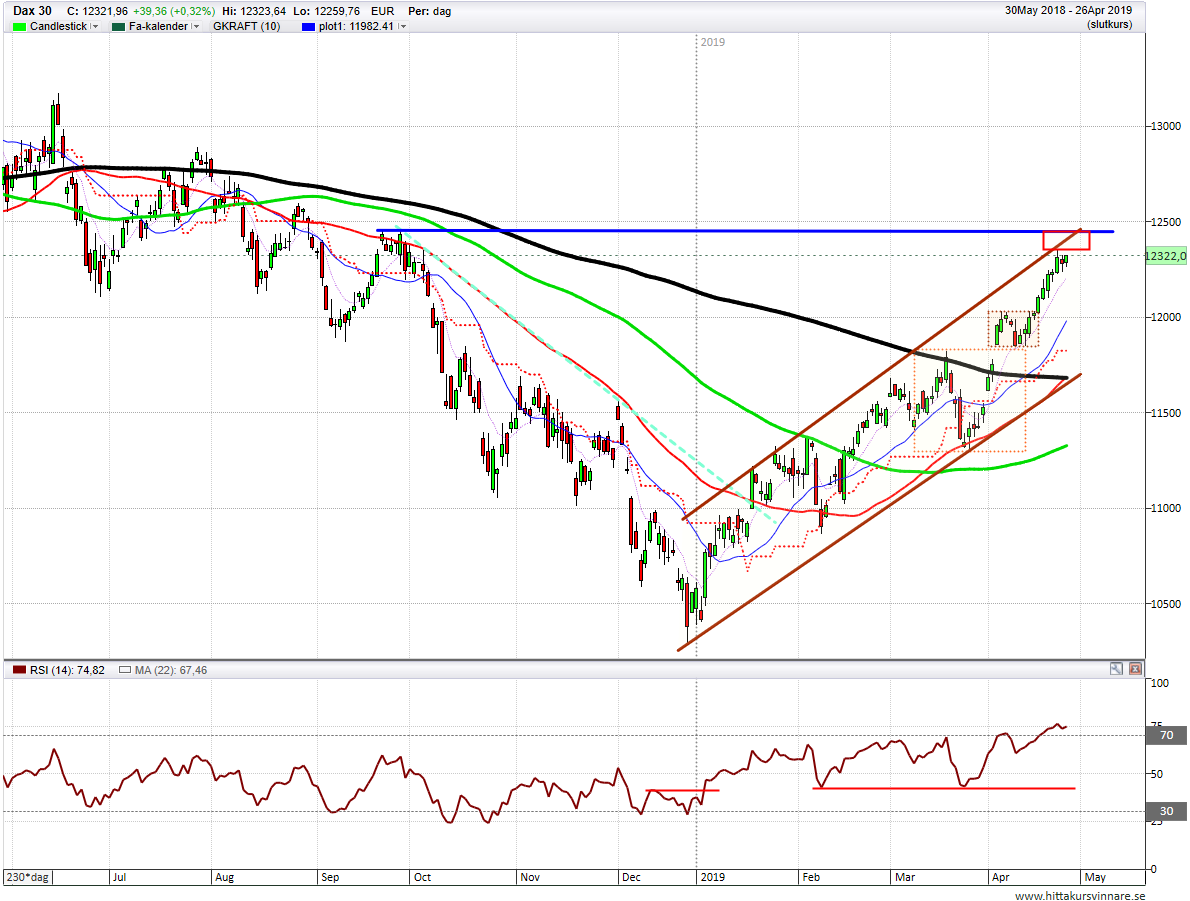The height and width of the screenshot is (901, 1190).
Task: Select the Fa-kalender series label
Action: 159,27
